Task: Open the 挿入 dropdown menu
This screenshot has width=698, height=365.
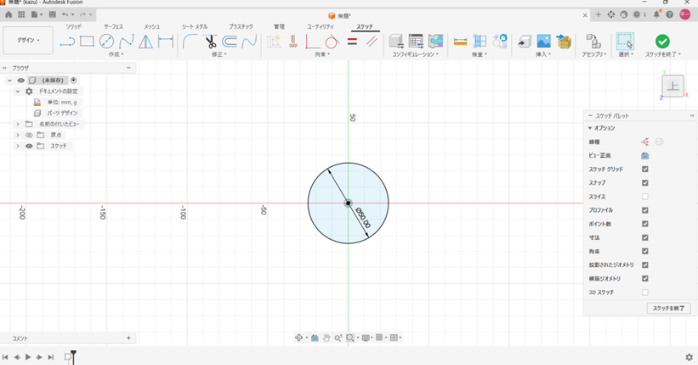Action: 543,54
